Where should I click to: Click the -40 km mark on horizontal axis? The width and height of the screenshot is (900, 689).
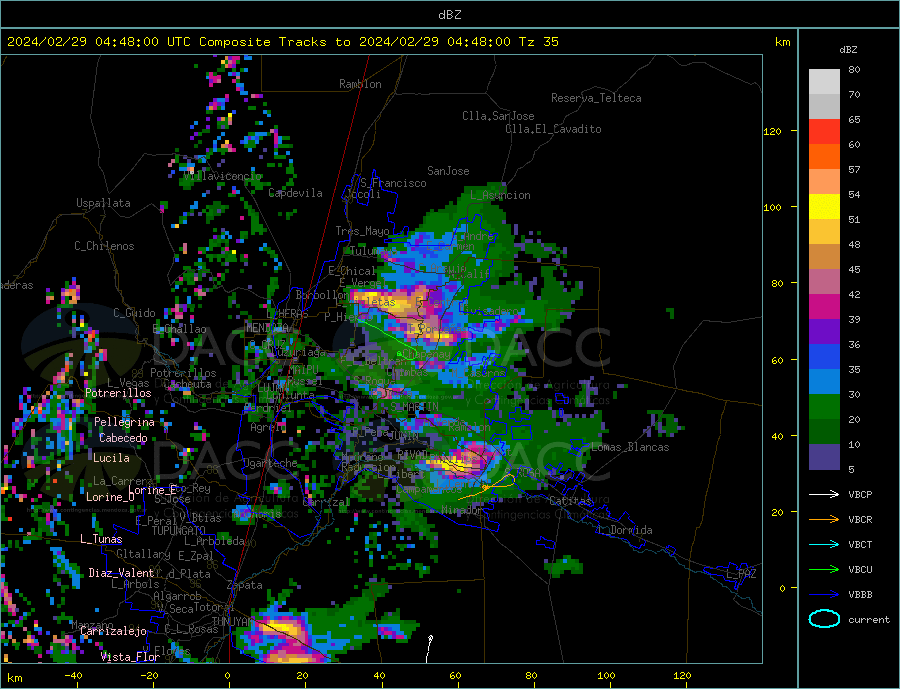coord(73,676)
